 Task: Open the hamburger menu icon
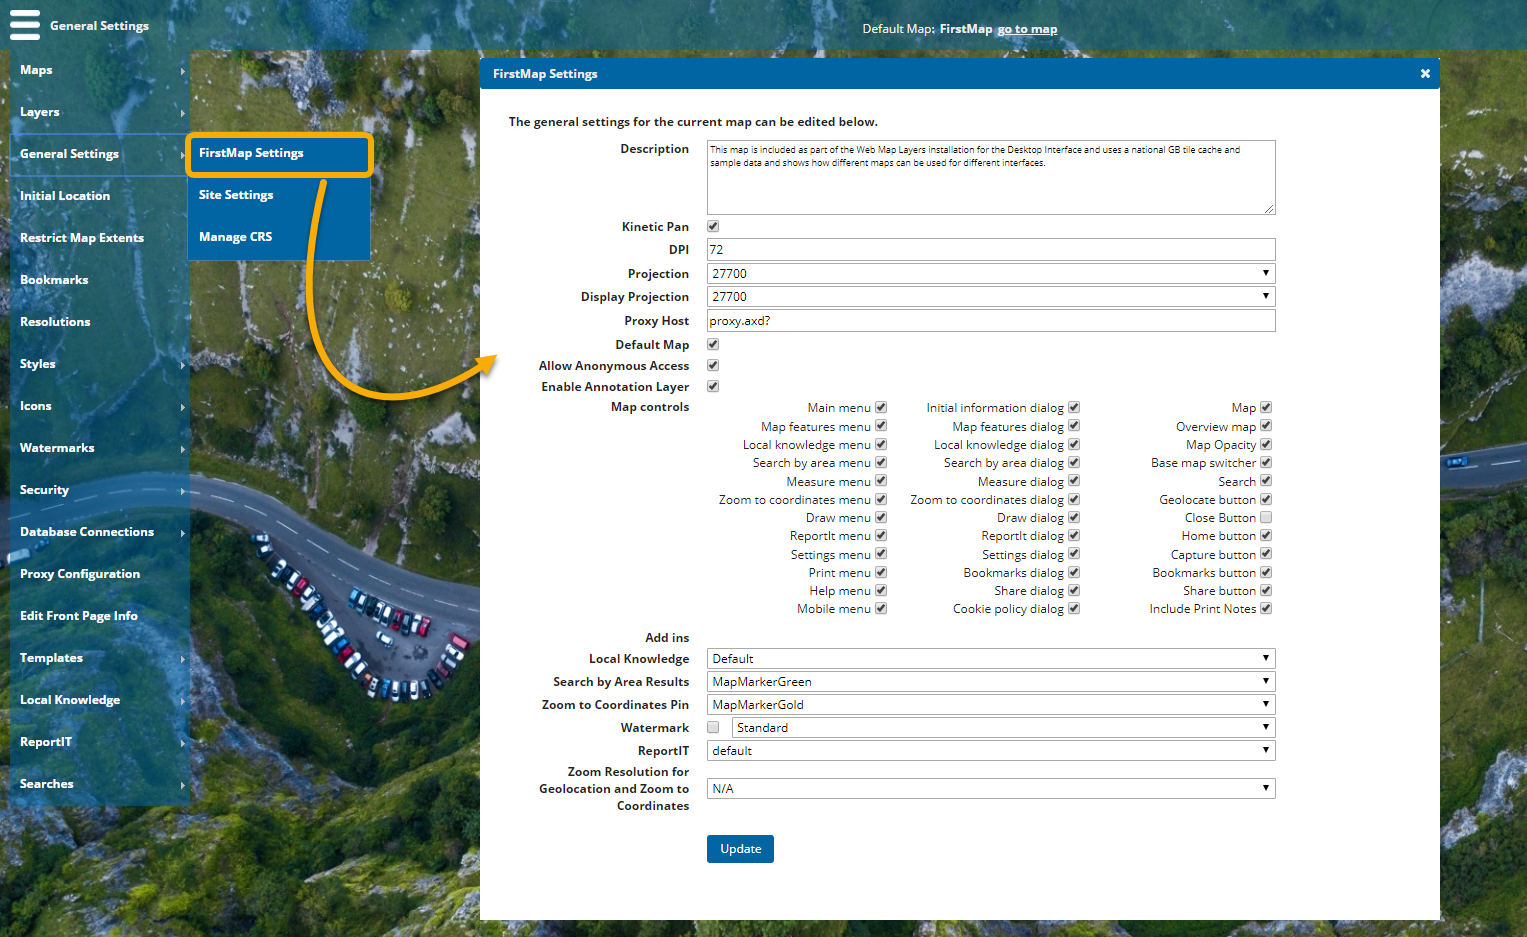[x=25, y=25]
